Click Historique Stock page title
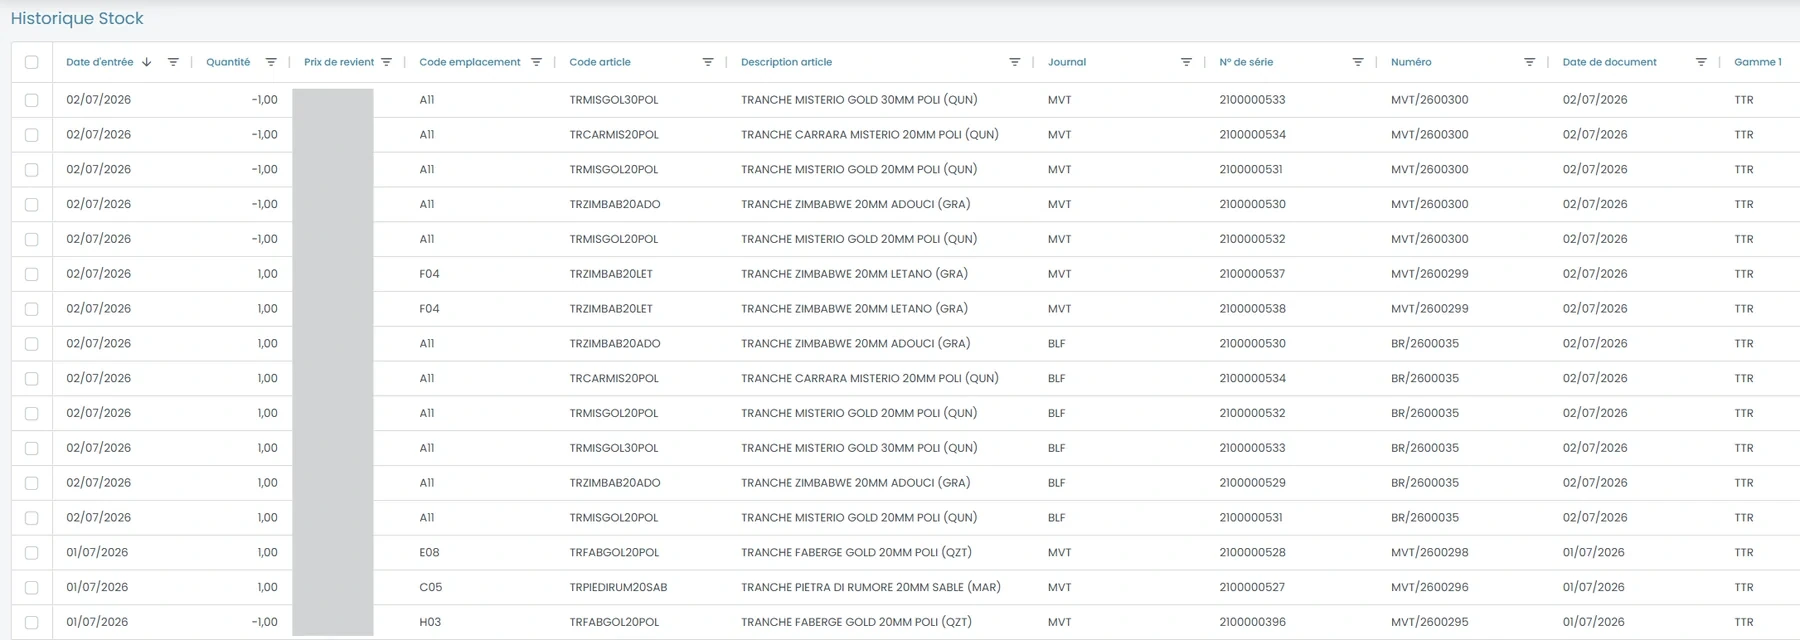Screen dimensions: 1800x640 [77, 18]
